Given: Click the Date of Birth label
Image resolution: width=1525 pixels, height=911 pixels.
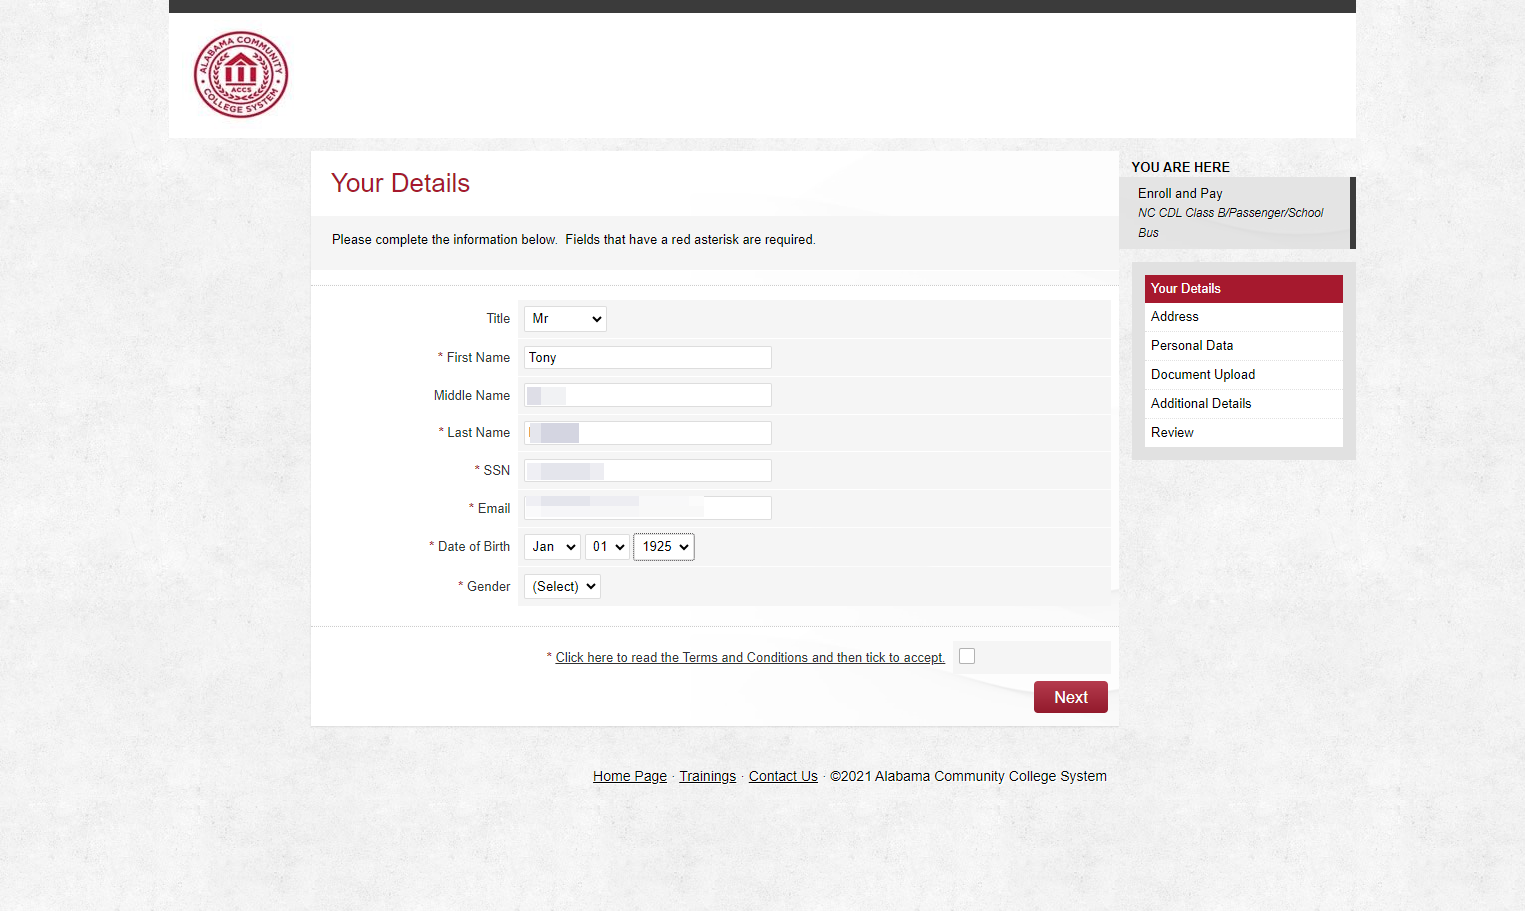Looking at the screenshot, I should 474,547.
